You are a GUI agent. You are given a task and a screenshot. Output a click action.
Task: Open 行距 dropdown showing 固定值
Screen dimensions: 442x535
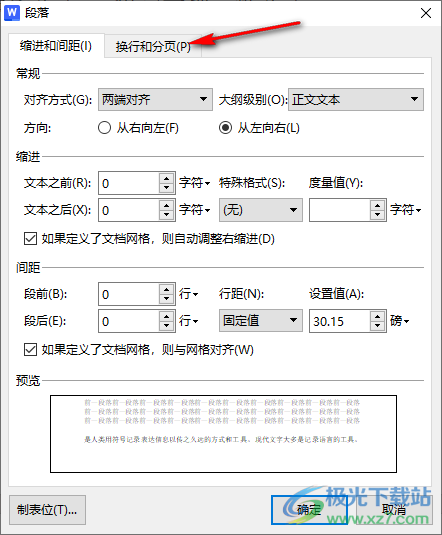(261, 321)
